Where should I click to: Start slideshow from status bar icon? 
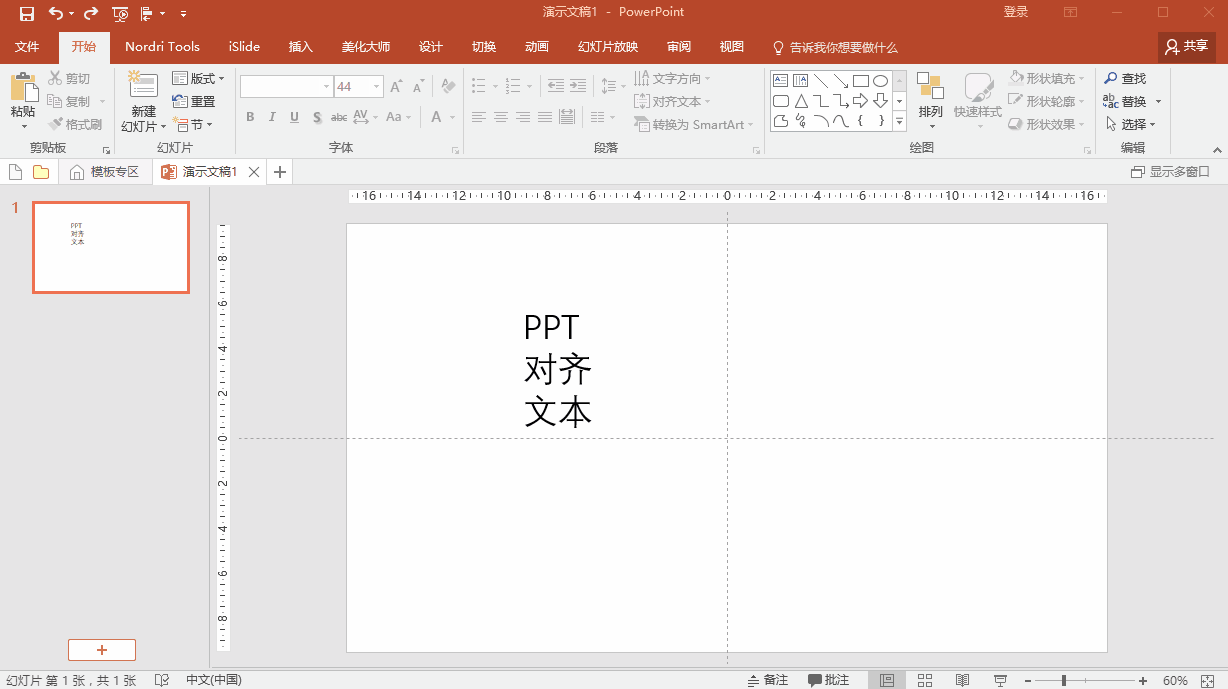[1001, 680]
